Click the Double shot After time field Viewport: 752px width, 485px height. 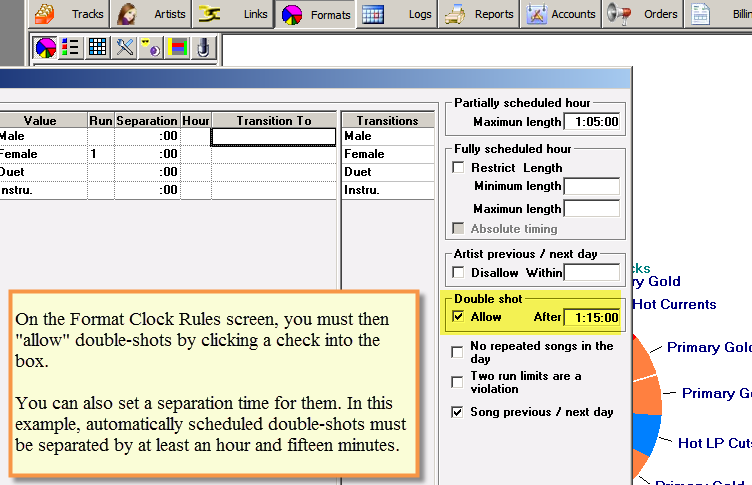pyautogui.click(x=592, y=317)
